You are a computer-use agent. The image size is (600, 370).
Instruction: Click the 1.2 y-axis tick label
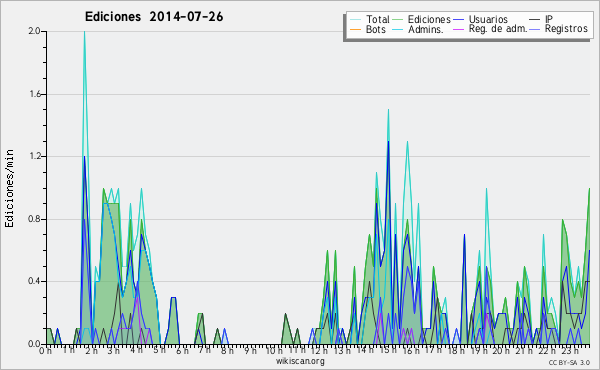tap(35, 156)
